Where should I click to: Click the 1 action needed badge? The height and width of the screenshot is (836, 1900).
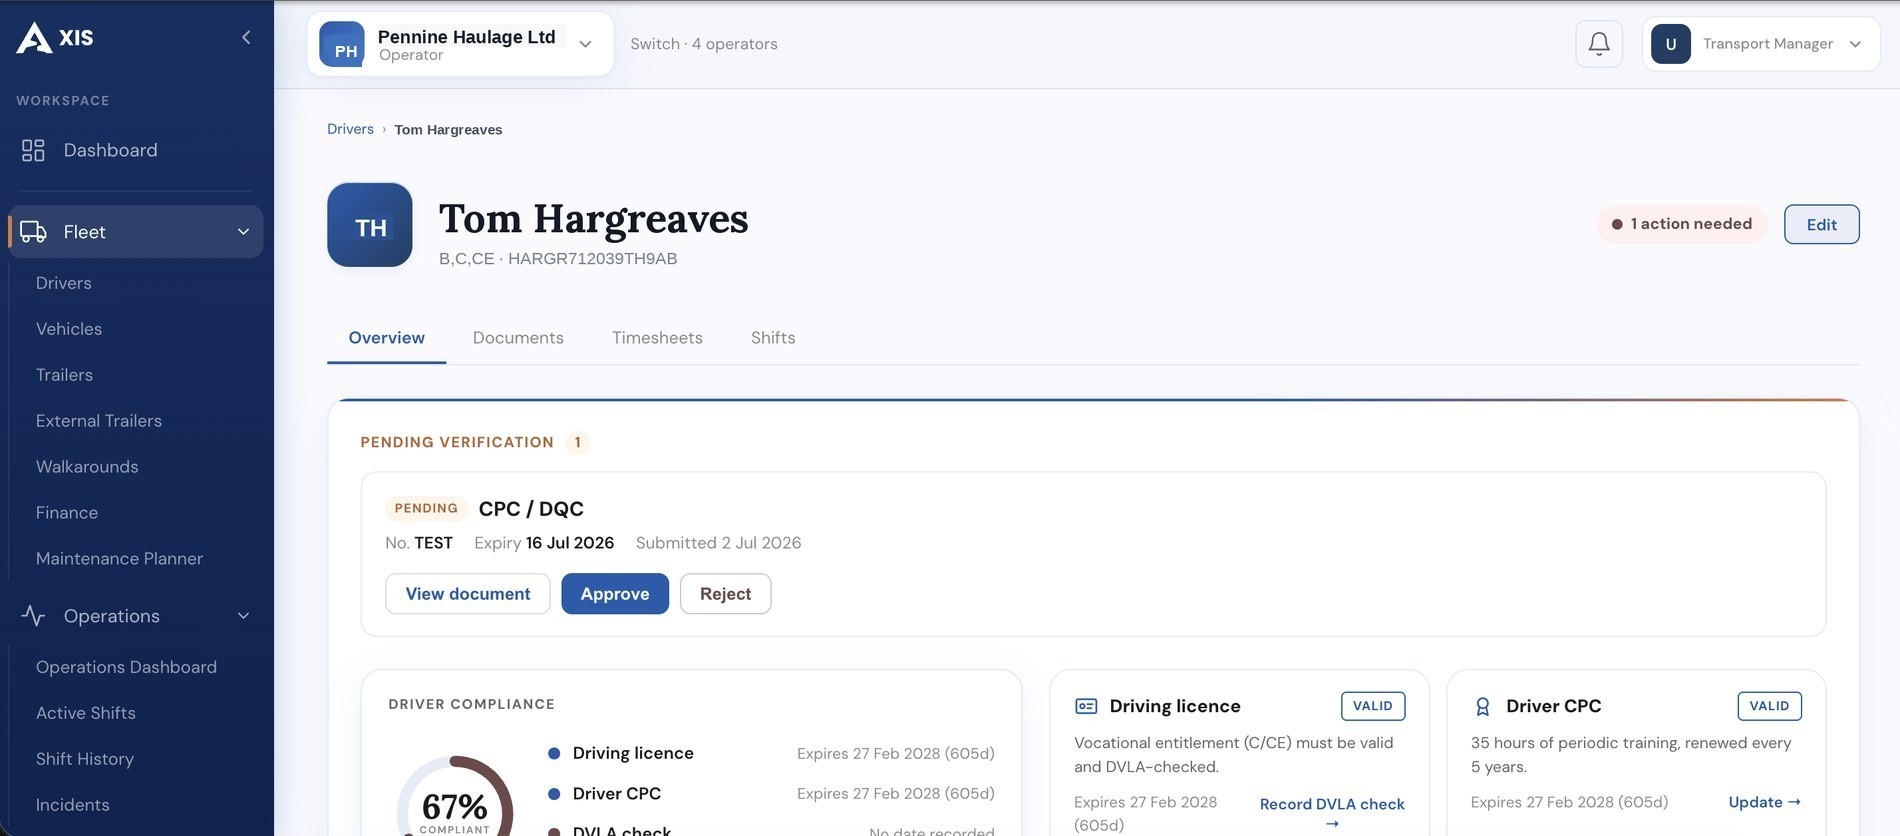pyautogui.click(x=1682, y=224)
